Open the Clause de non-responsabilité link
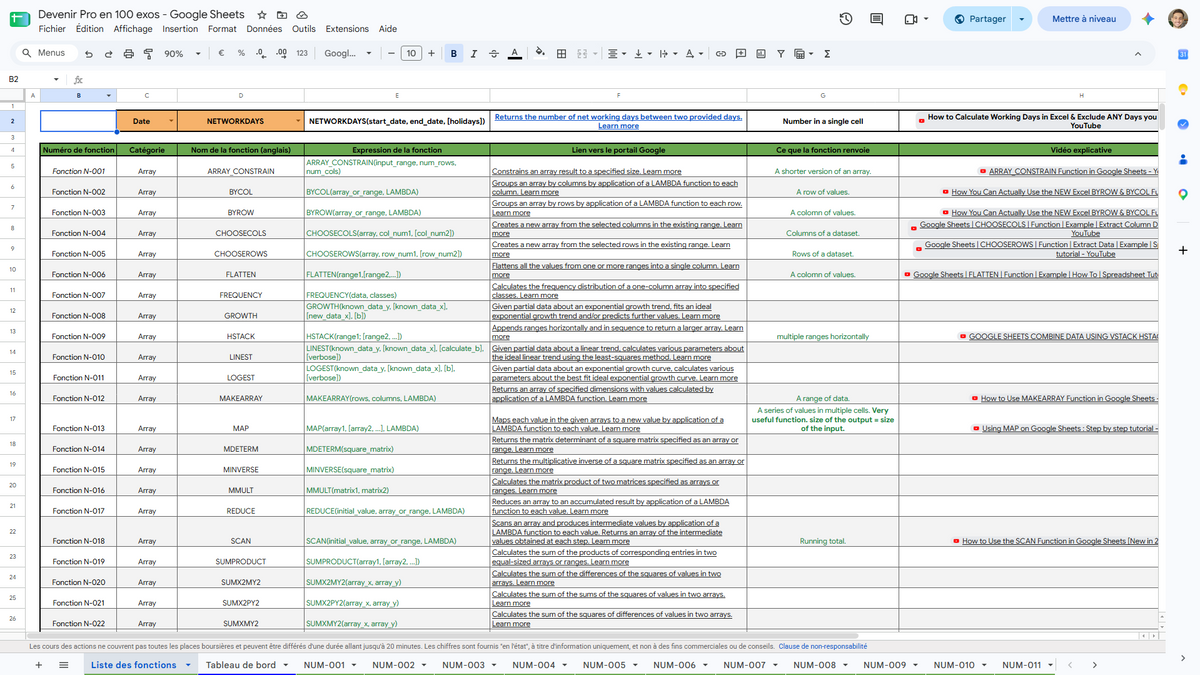Image resolution: width=1200 pixels, height=675 pixels. (822, 646)
